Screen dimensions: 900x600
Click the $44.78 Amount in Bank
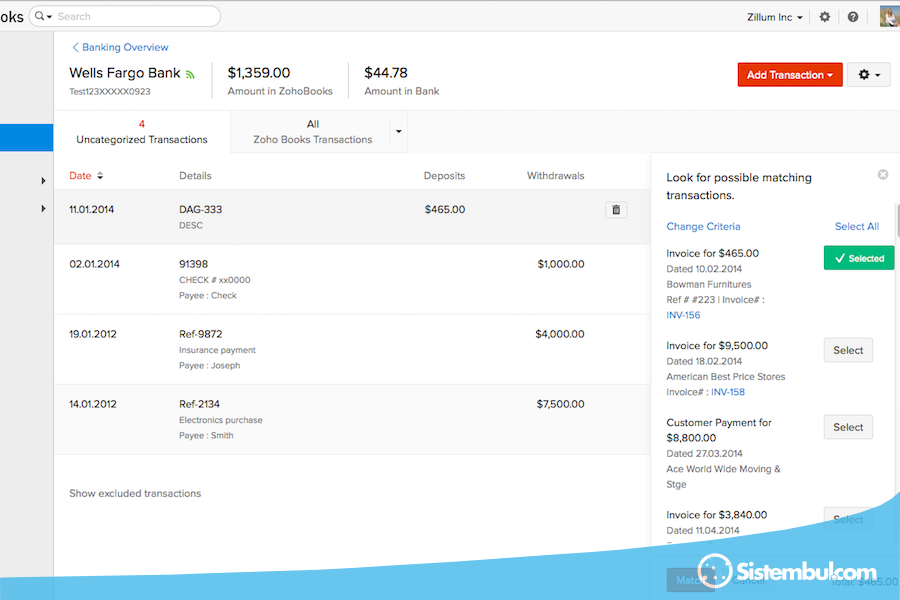coord(386,73)
